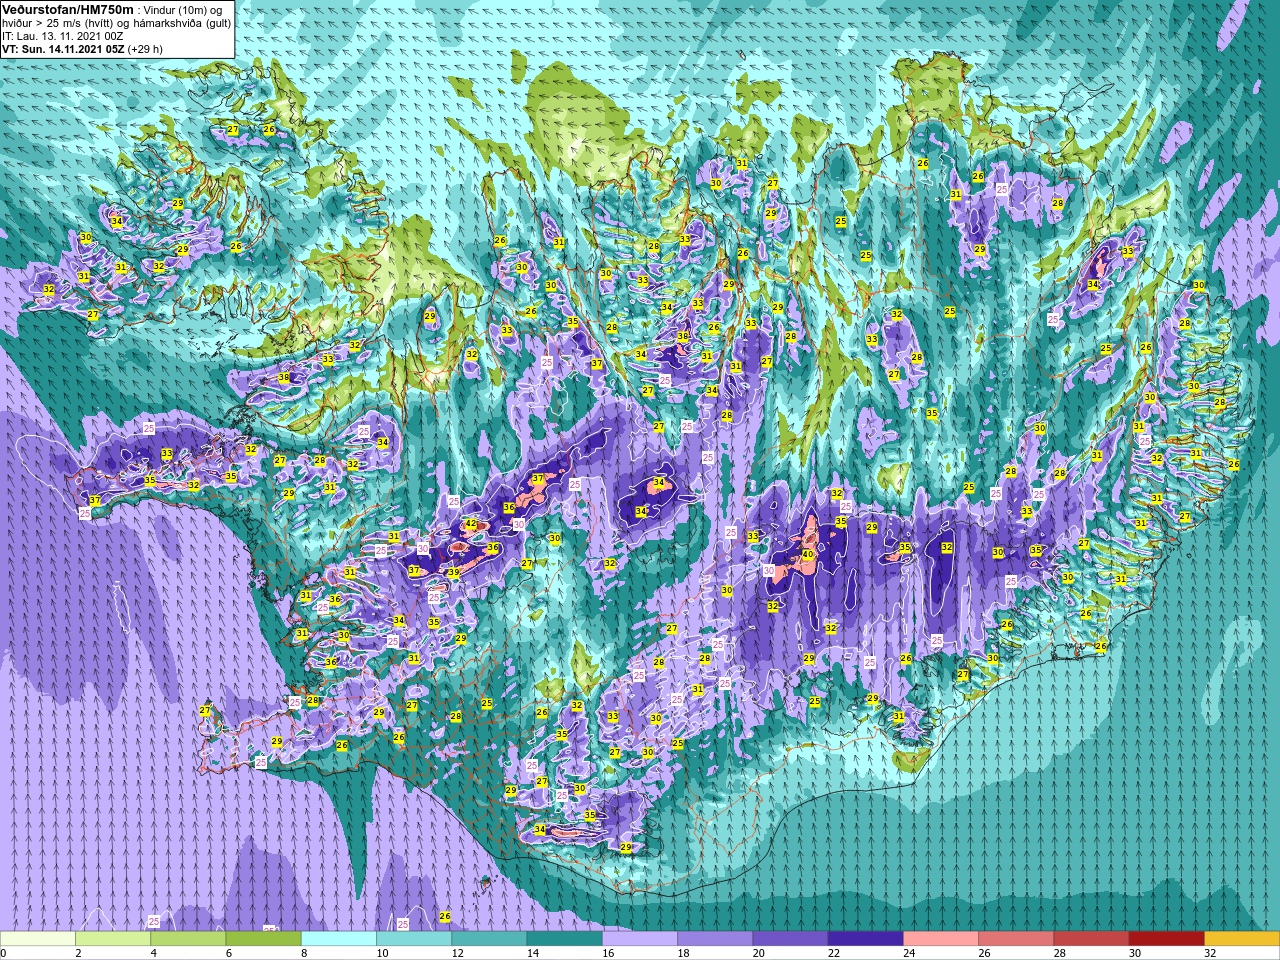This screenshot has width=1280, height=960.
Task: Select the turquoise 10–12 m/s legend swatch
Action: (x=414, y=939)
